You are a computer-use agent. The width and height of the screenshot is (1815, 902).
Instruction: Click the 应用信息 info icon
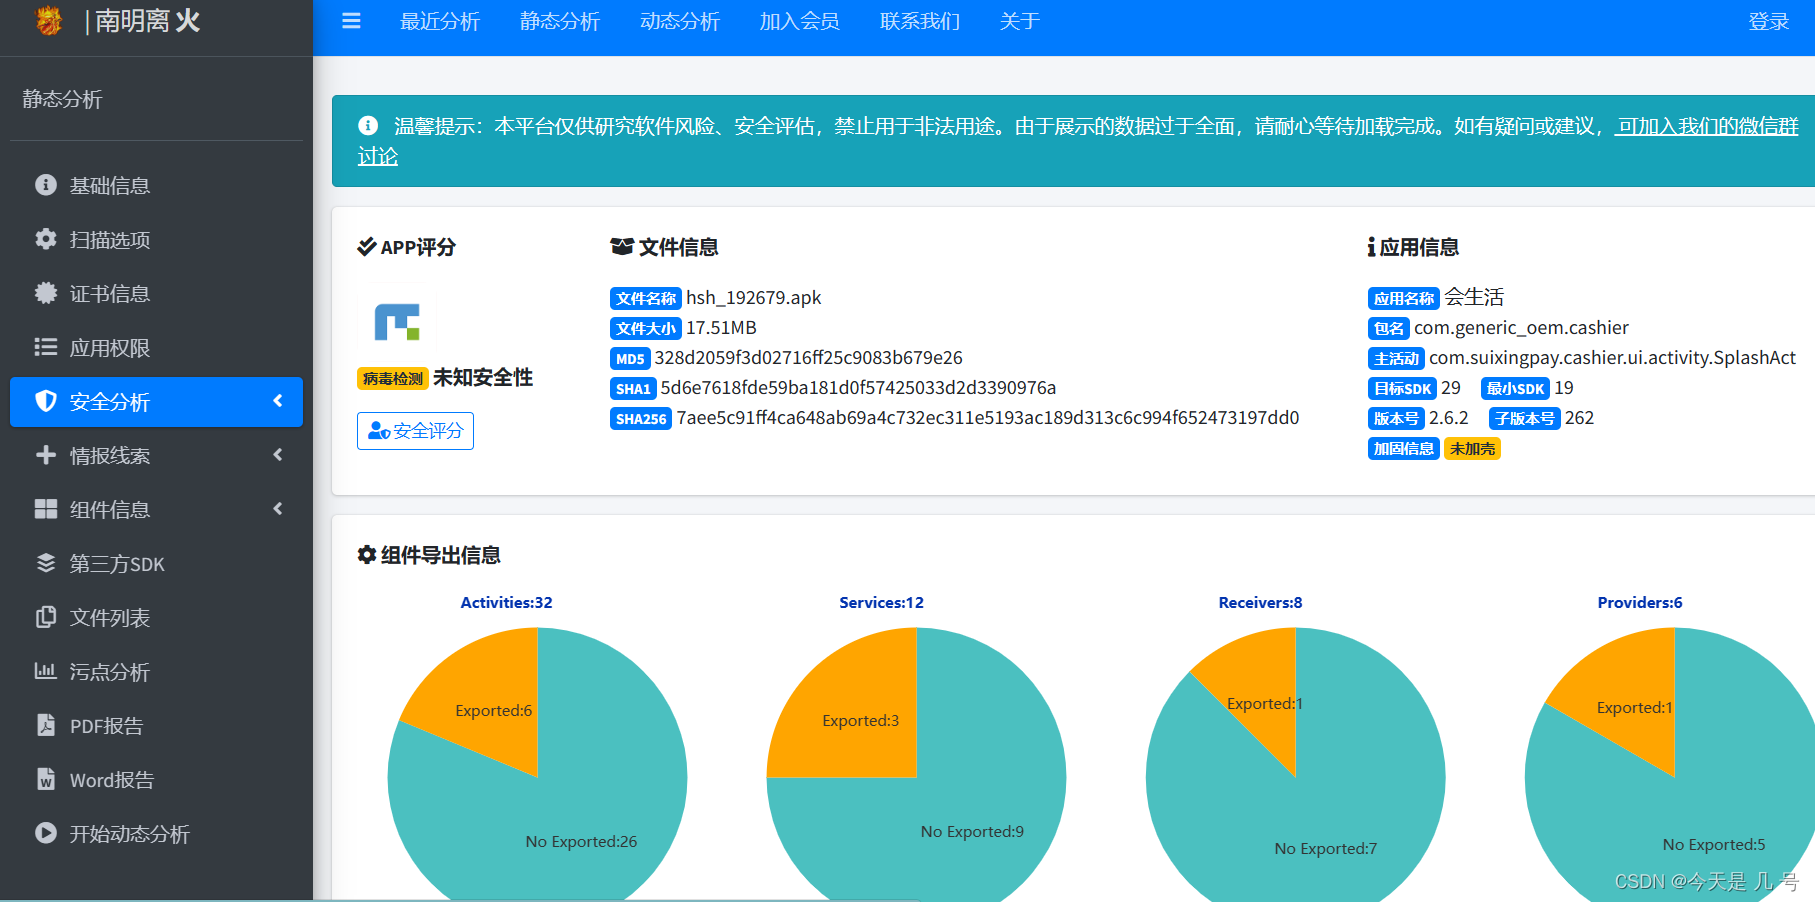tap(1372, 247)
